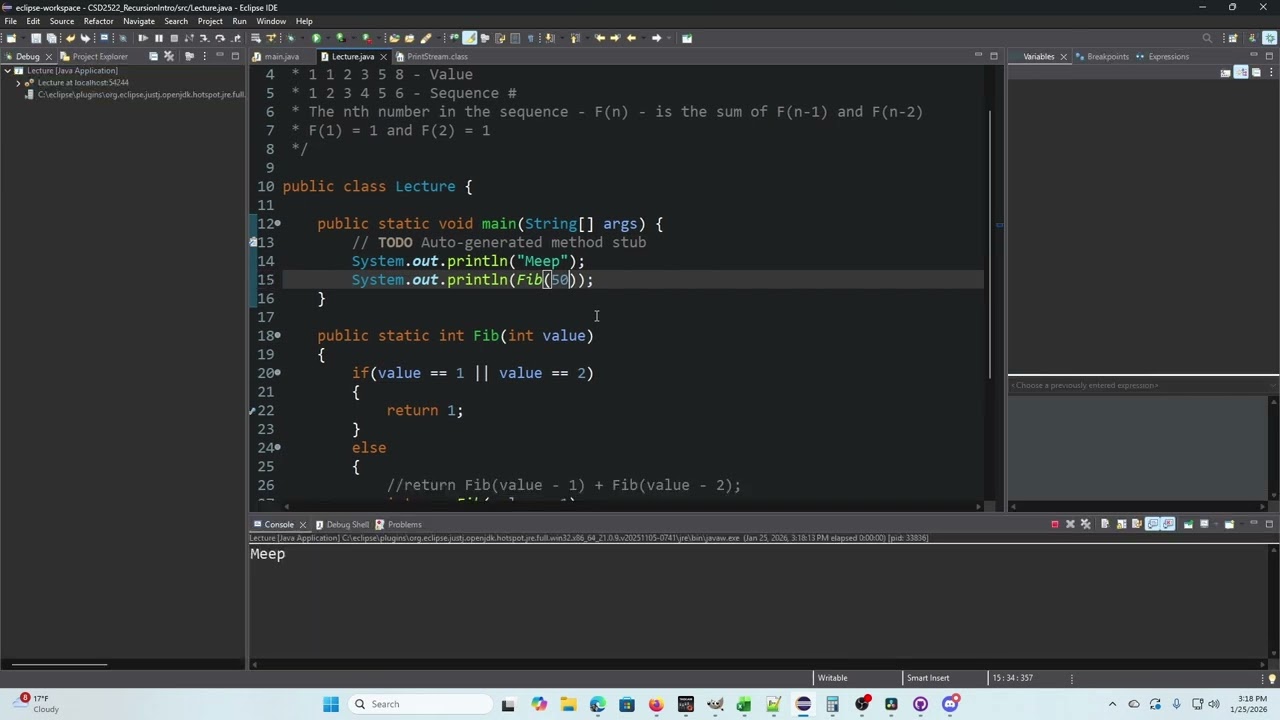The width and height of the screenshot is (1280, 720).
Task: Minimize the Console panel
Action: tap(1254, 523)
